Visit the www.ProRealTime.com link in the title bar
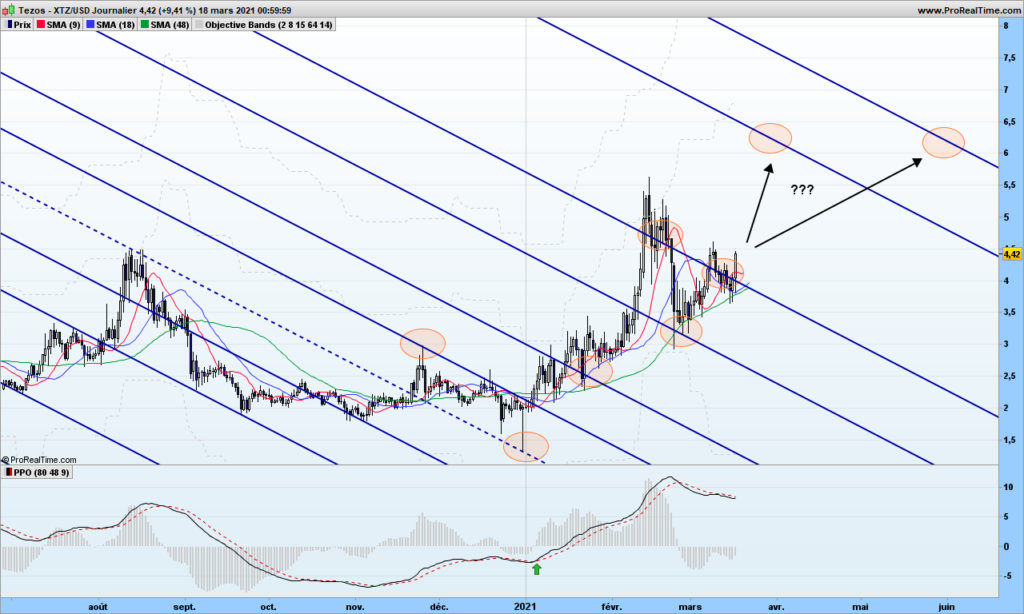 coord(968,10)
